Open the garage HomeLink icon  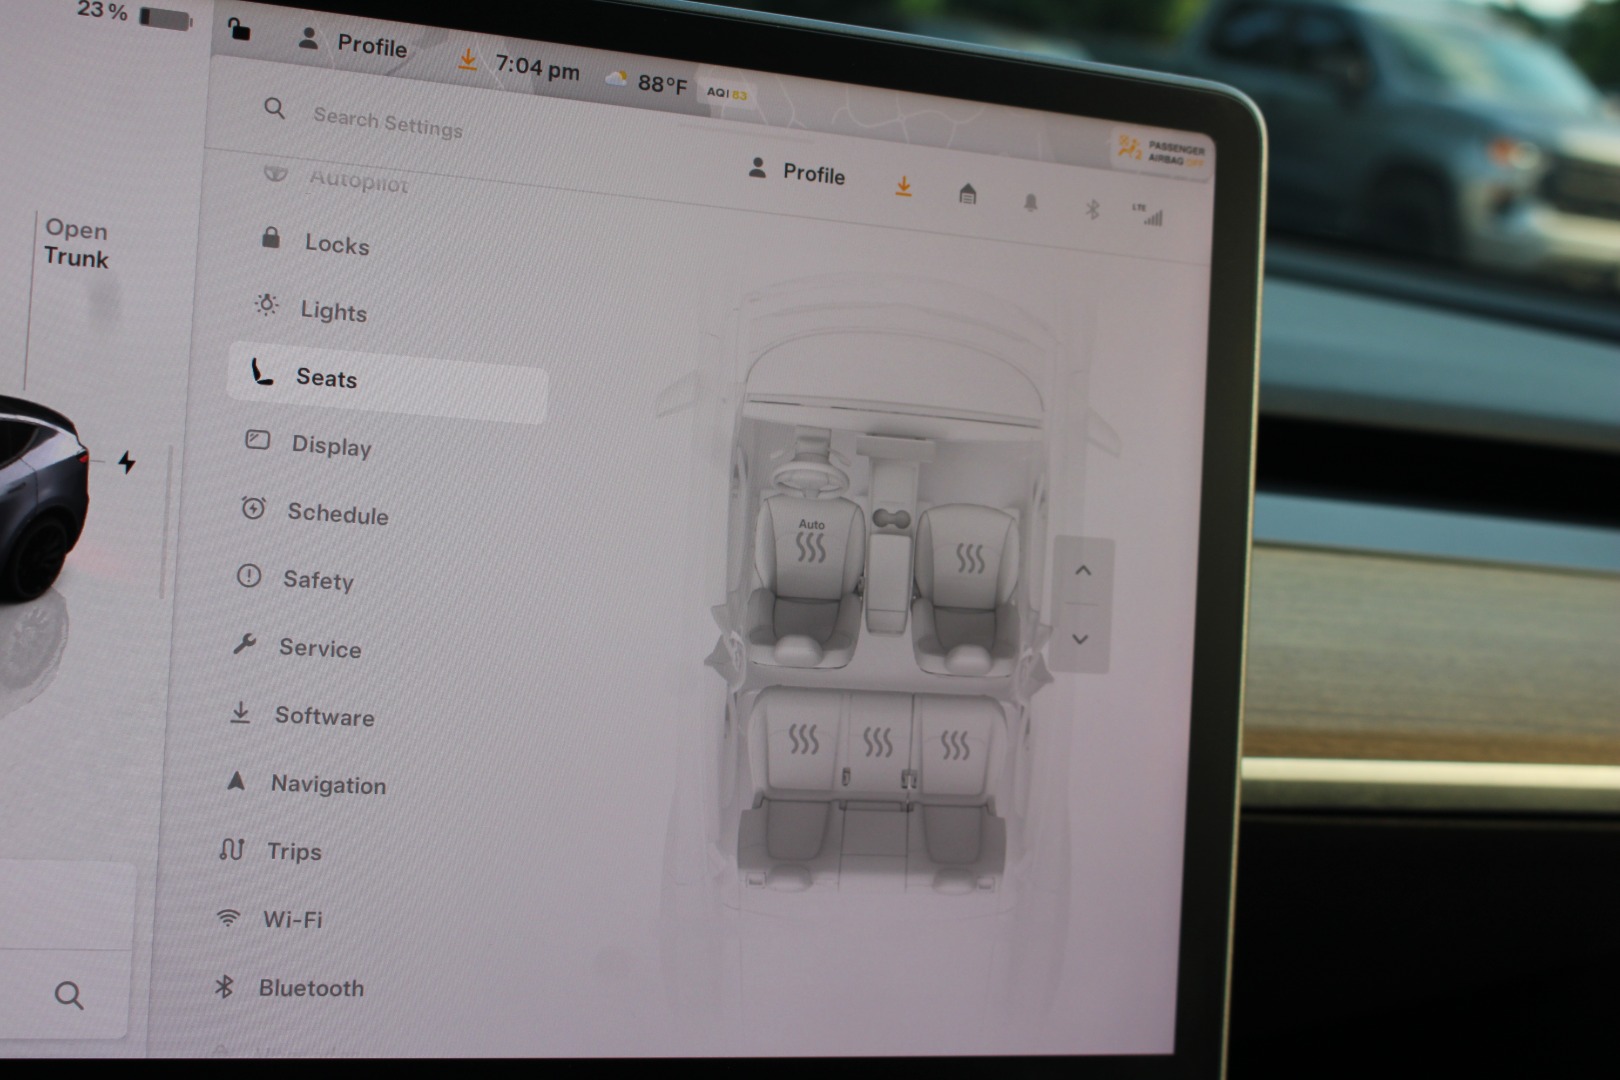pos(967,194)
